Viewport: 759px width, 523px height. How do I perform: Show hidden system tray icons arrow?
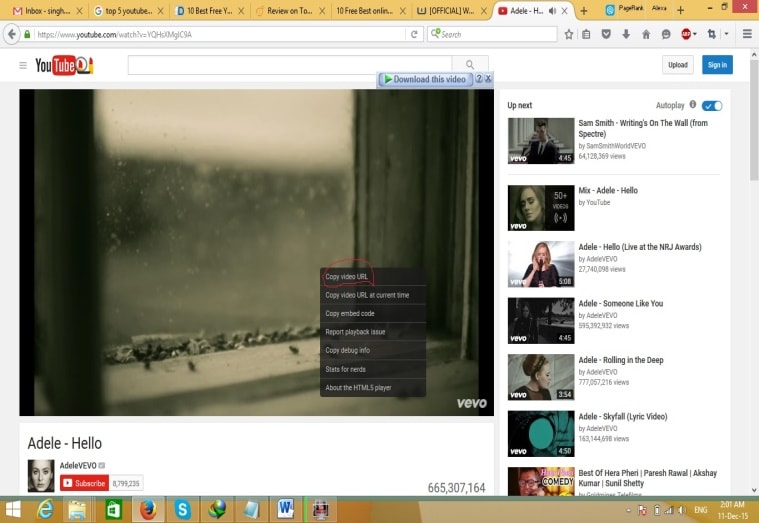click(x=628, y=510)
